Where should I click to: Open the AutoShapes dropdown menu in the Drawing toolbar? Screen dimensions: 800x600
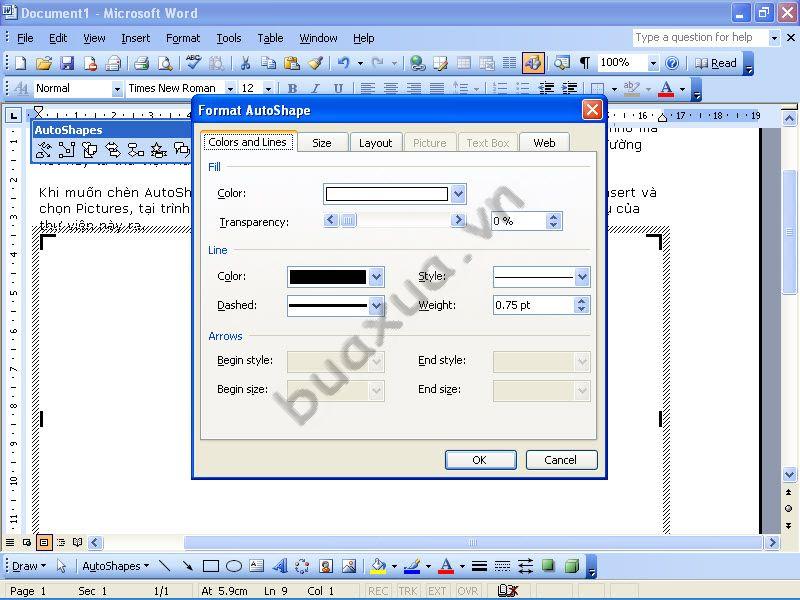click(116, 566)
